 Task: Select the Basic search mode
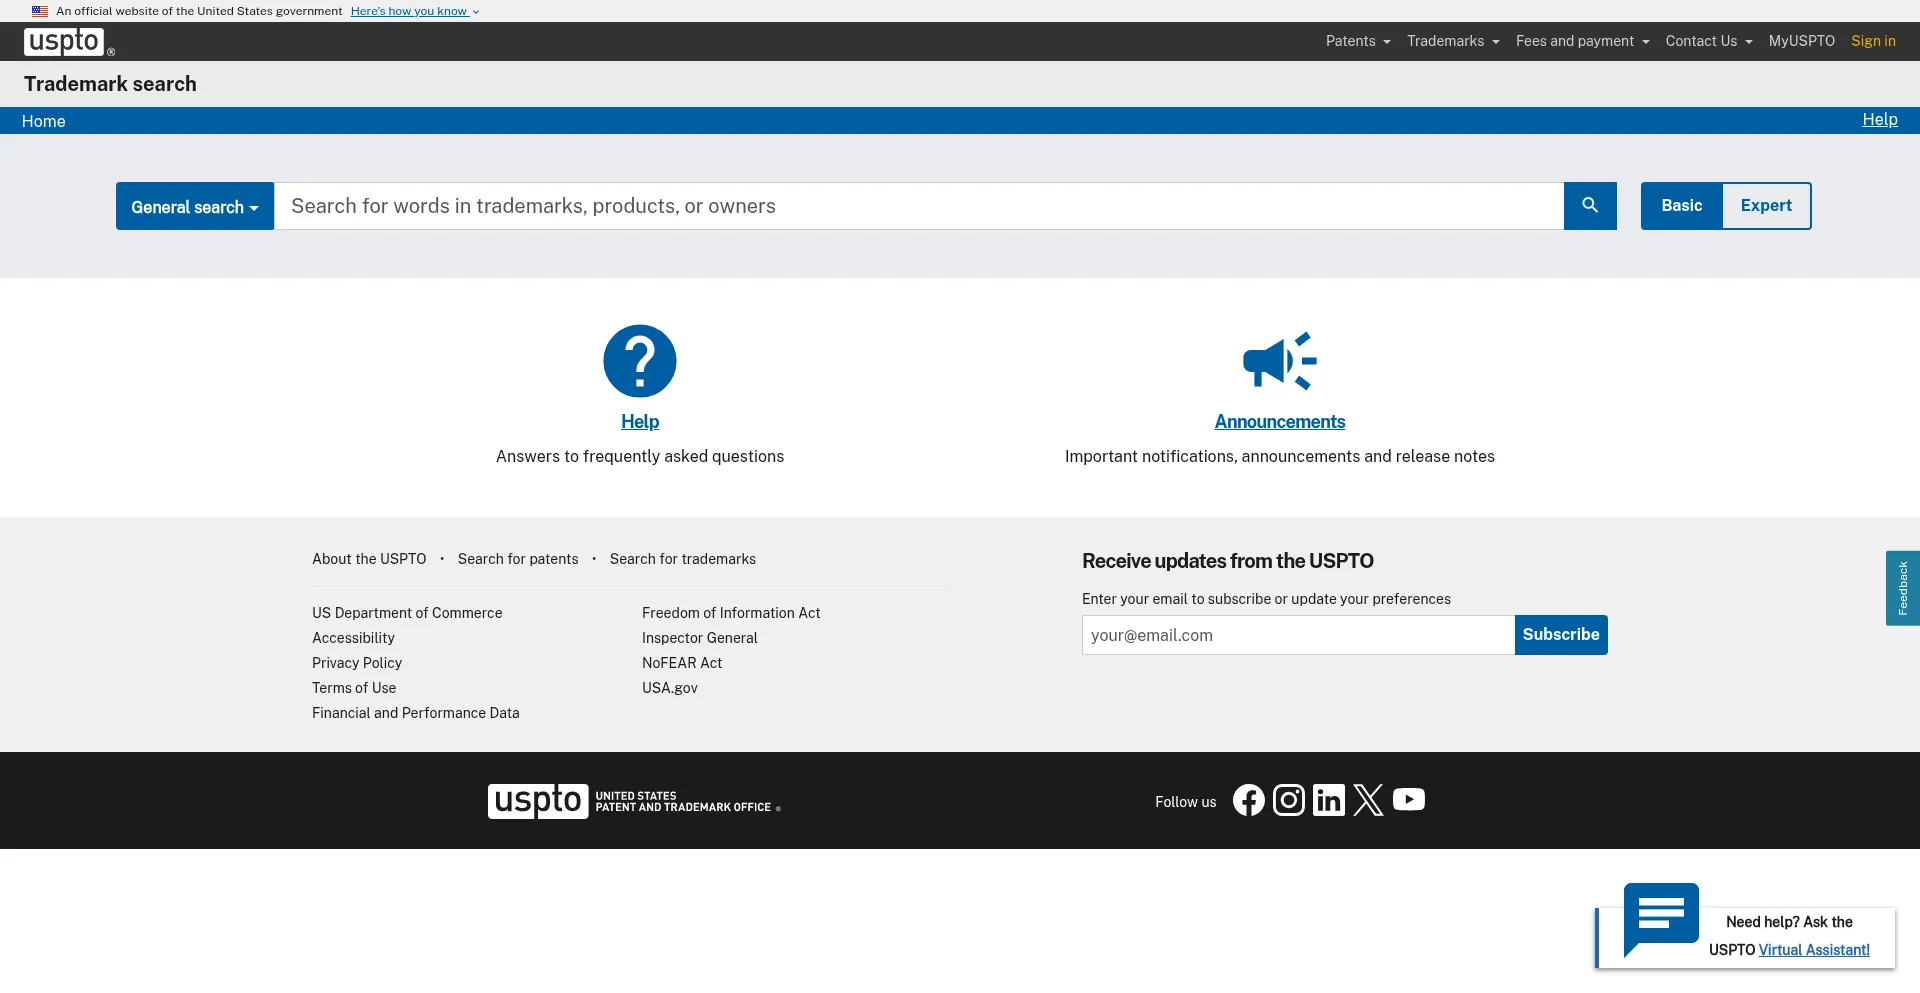pos(1681,206)
